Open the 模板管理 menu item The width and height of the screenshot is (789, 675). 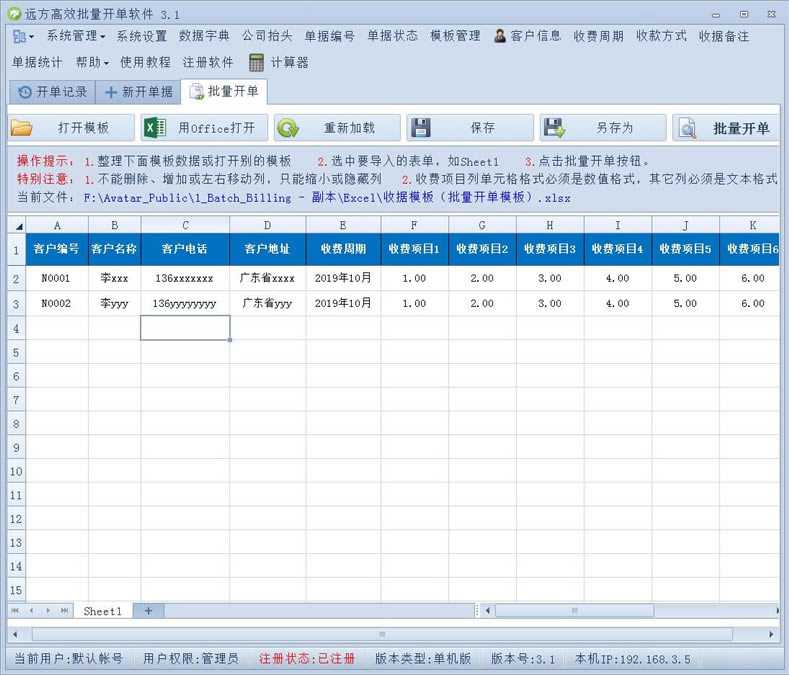tap(455, 36)
